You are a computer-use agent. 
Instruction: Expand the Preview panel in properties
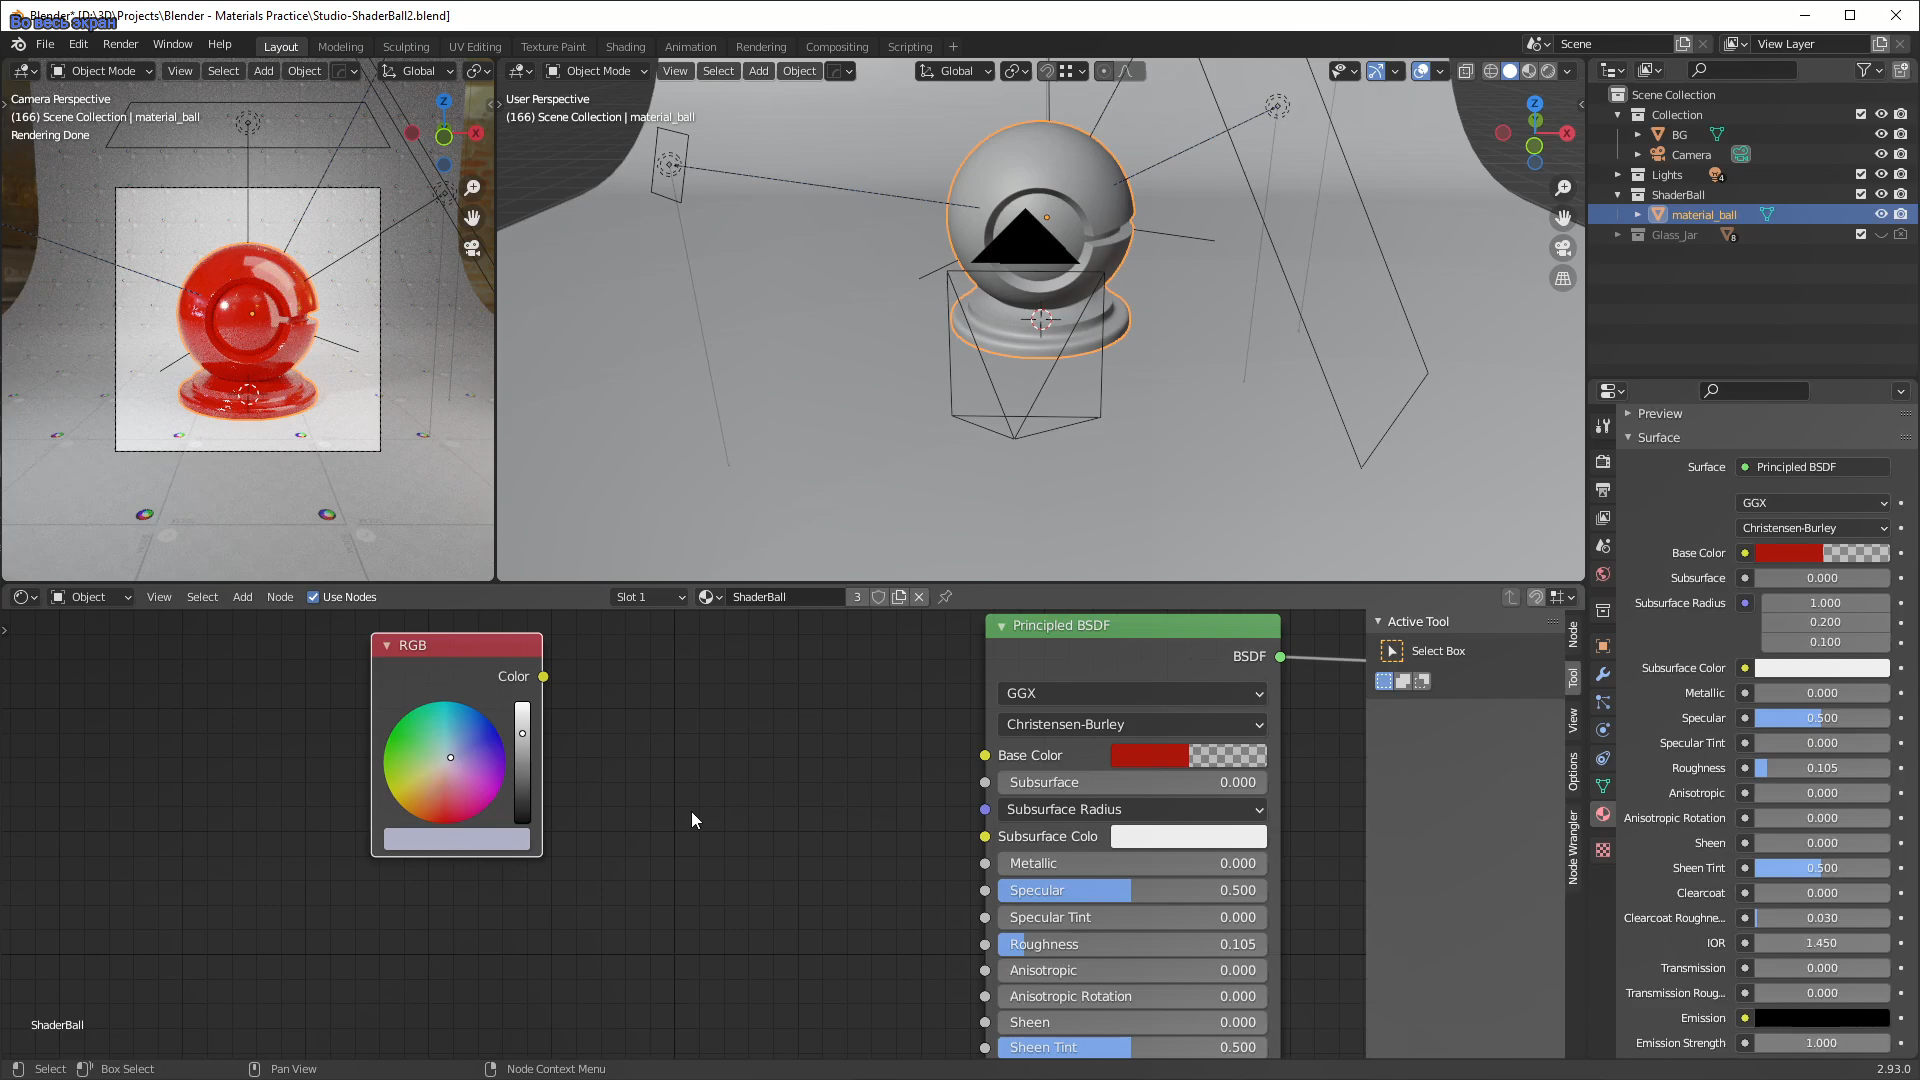coord(1660,413)
